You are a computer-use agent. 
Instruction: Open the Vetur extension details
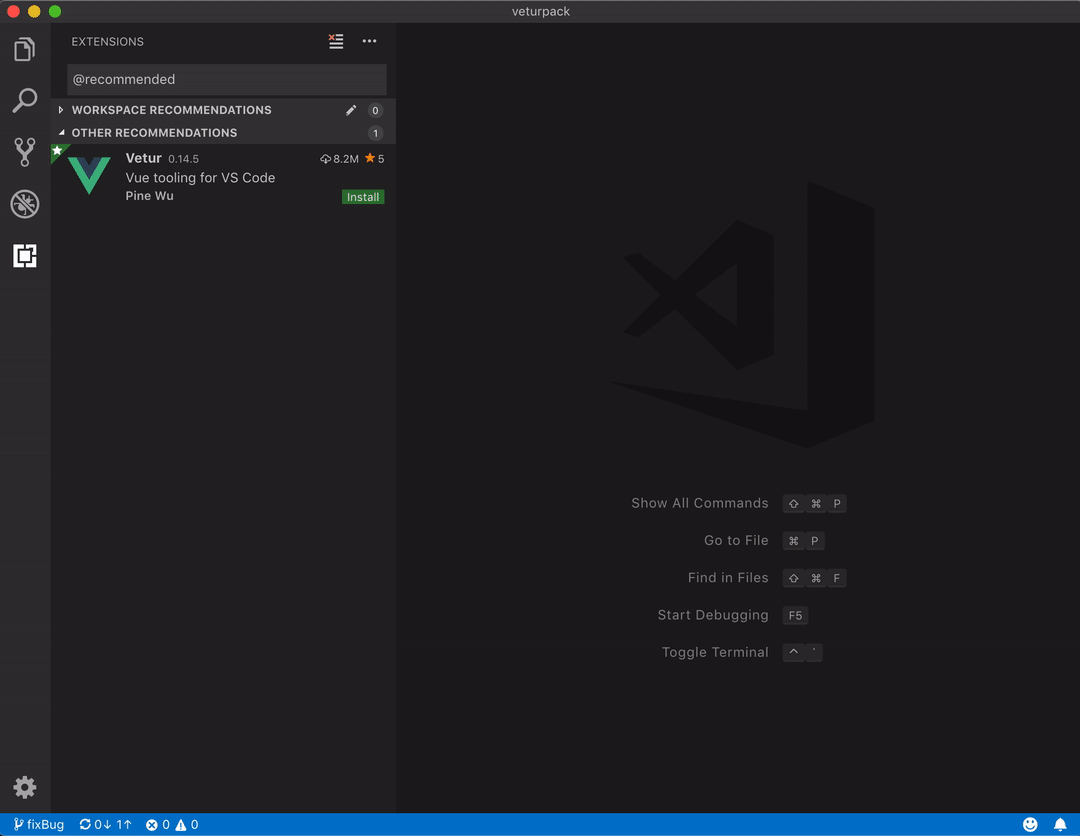[200, 178]
